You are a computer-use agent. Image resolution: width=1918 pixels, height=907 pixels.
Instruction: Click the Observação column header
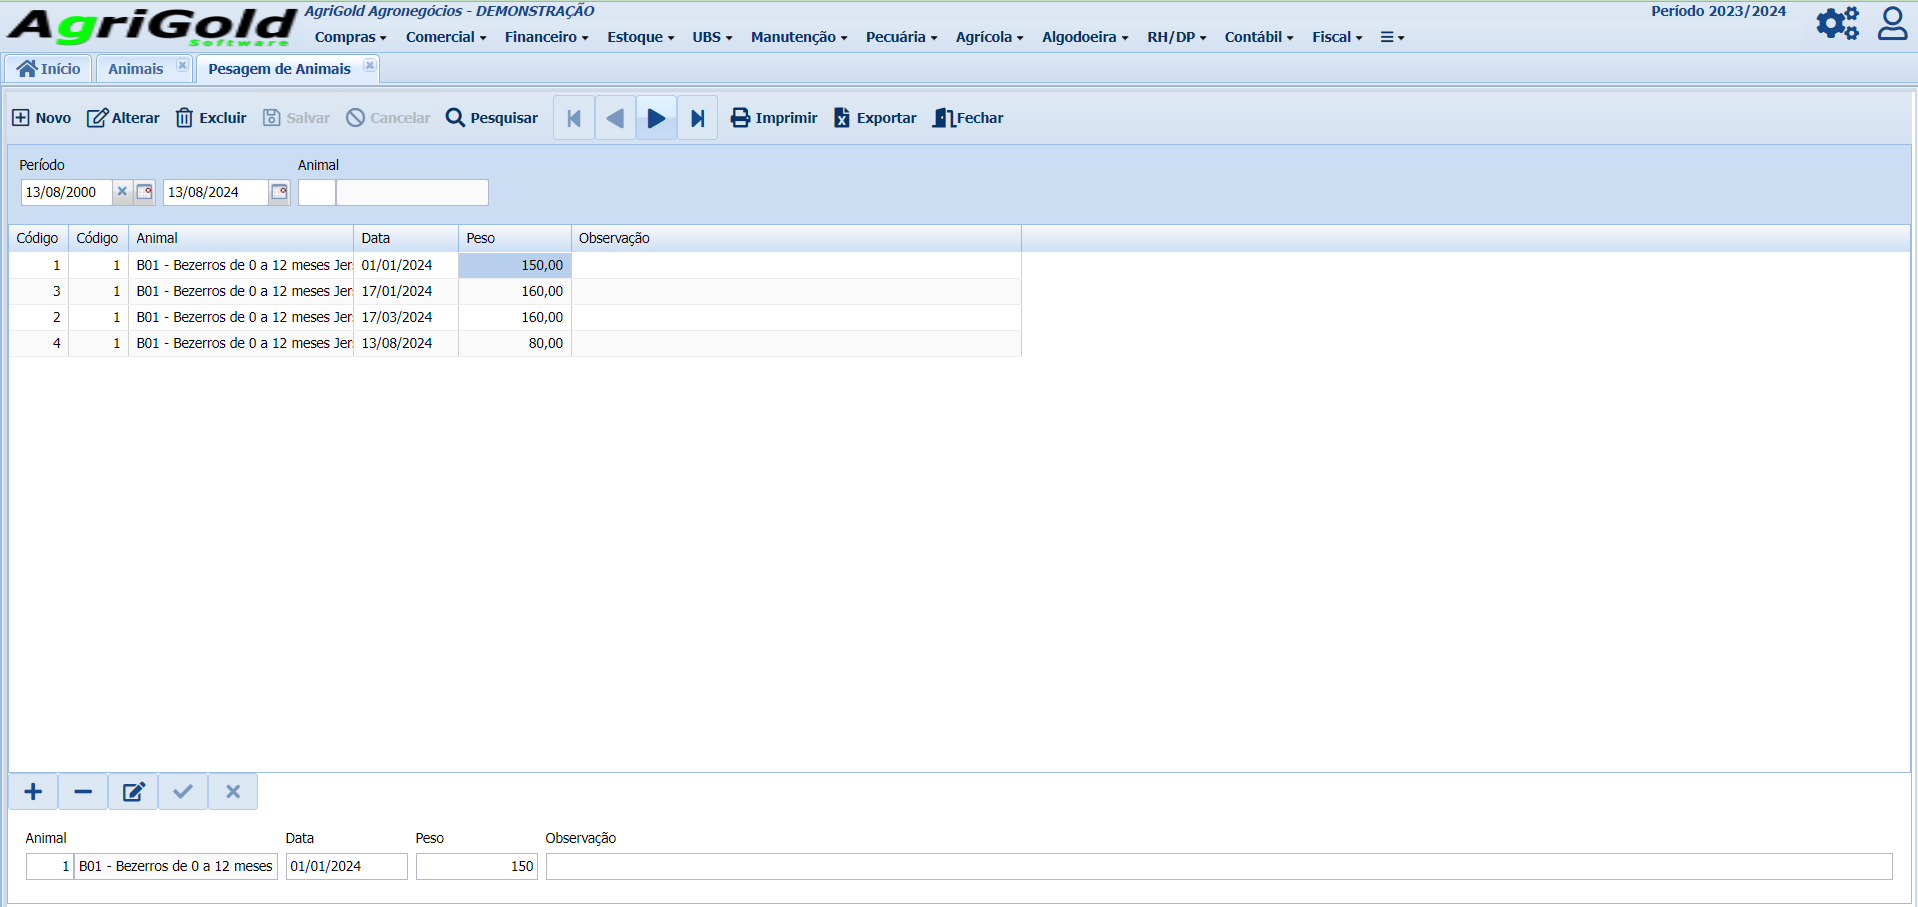(796, 238)
